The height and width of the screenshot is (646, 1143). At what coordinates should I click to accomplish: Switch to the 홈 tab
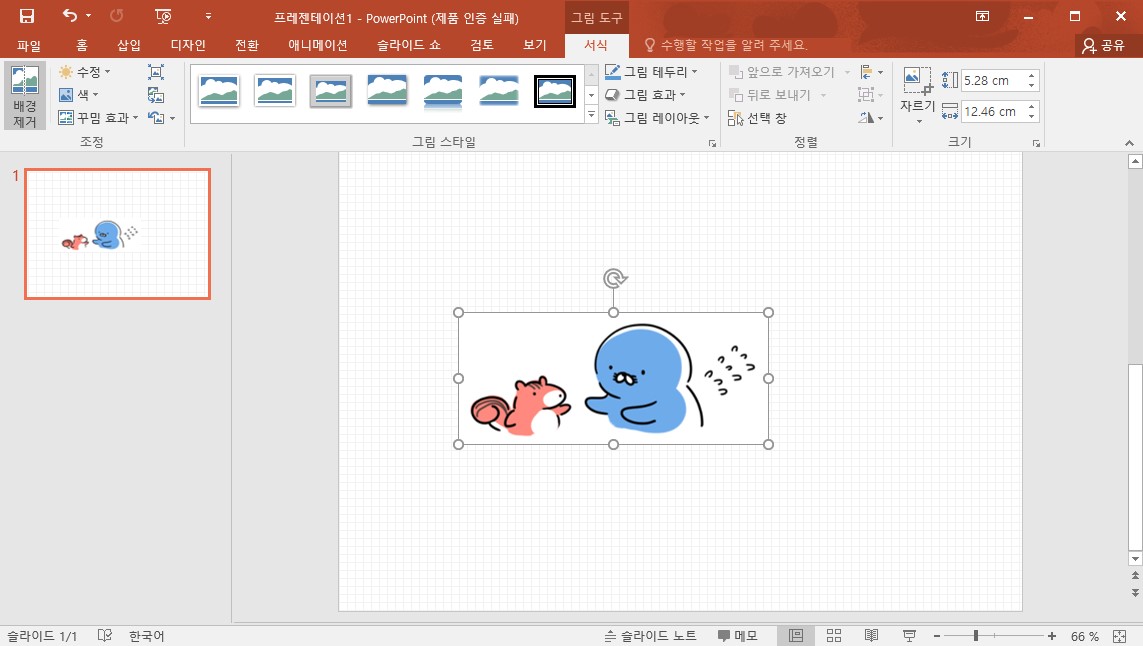[x=82, y=45]
